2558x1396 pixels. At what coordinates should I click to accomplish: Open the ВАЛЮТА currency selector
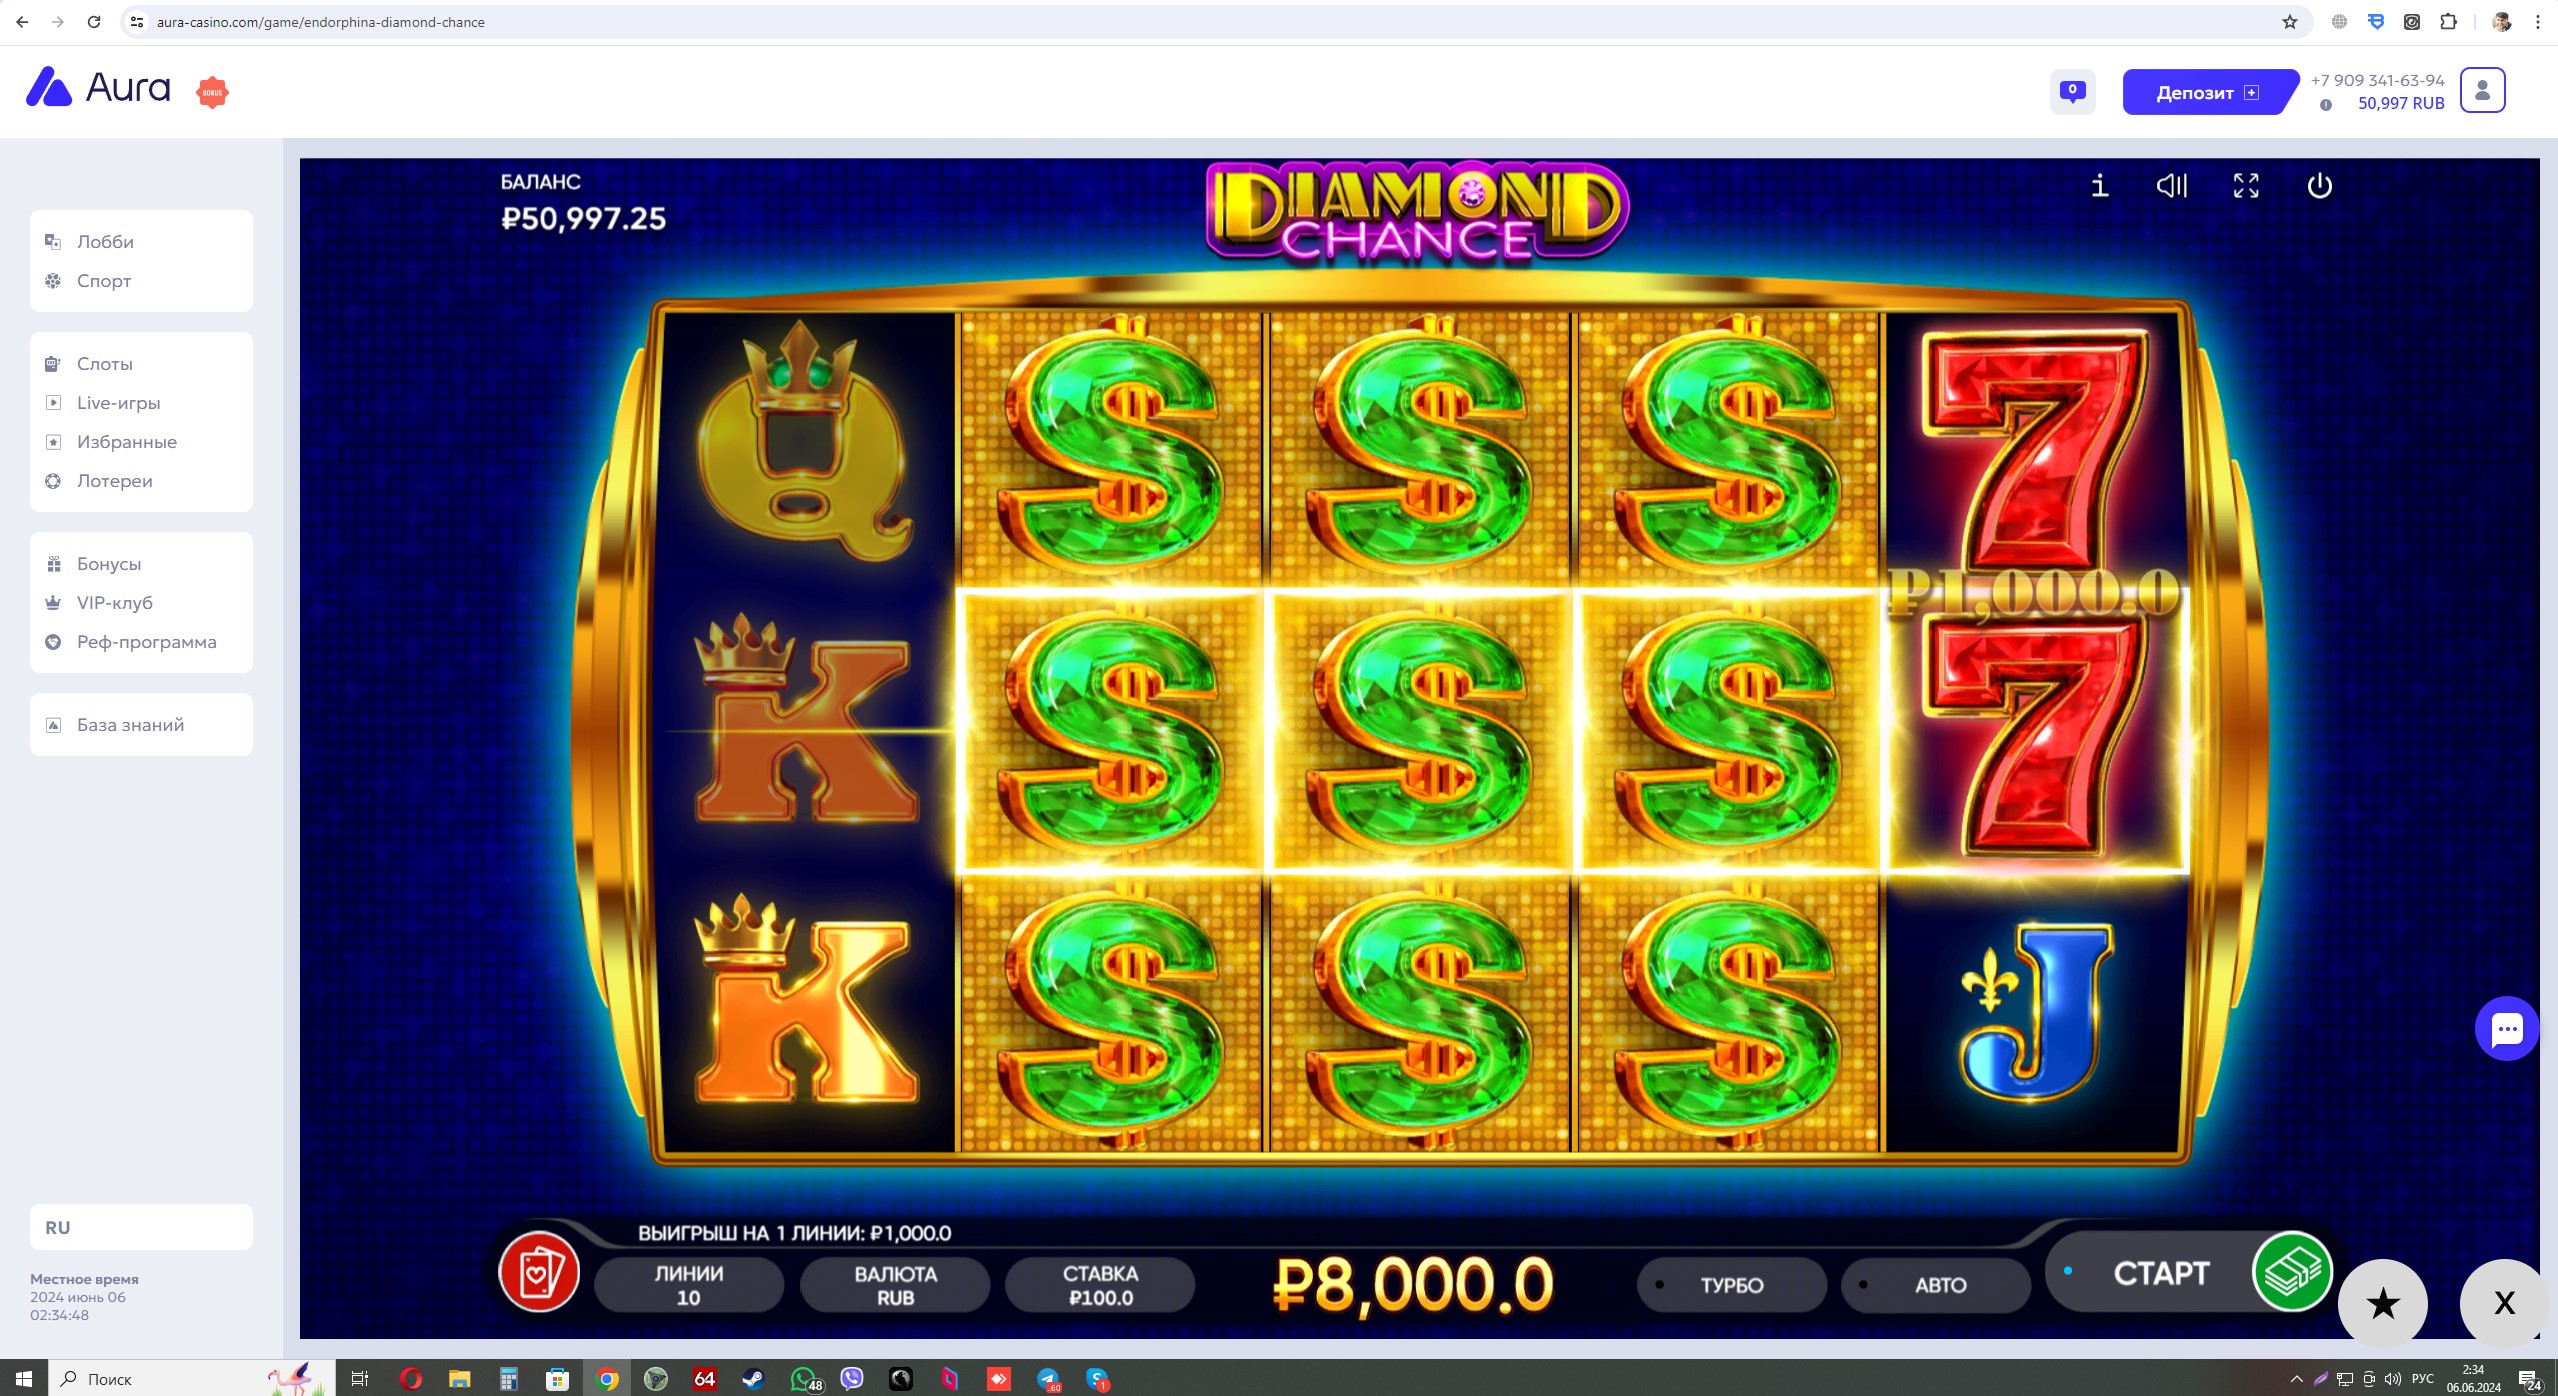coord(895,1285)
